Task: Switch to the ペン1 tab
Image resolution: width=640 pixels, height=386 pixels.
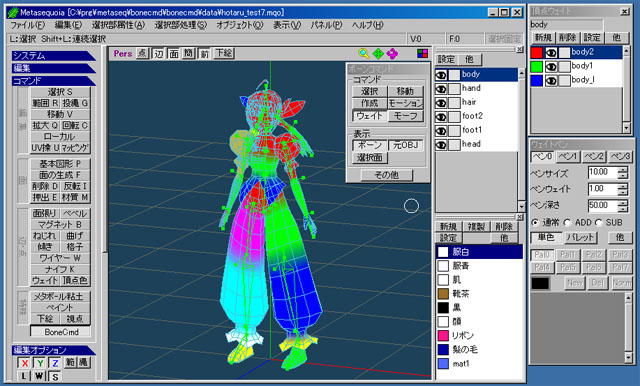Action: click(x=568, y=157)
